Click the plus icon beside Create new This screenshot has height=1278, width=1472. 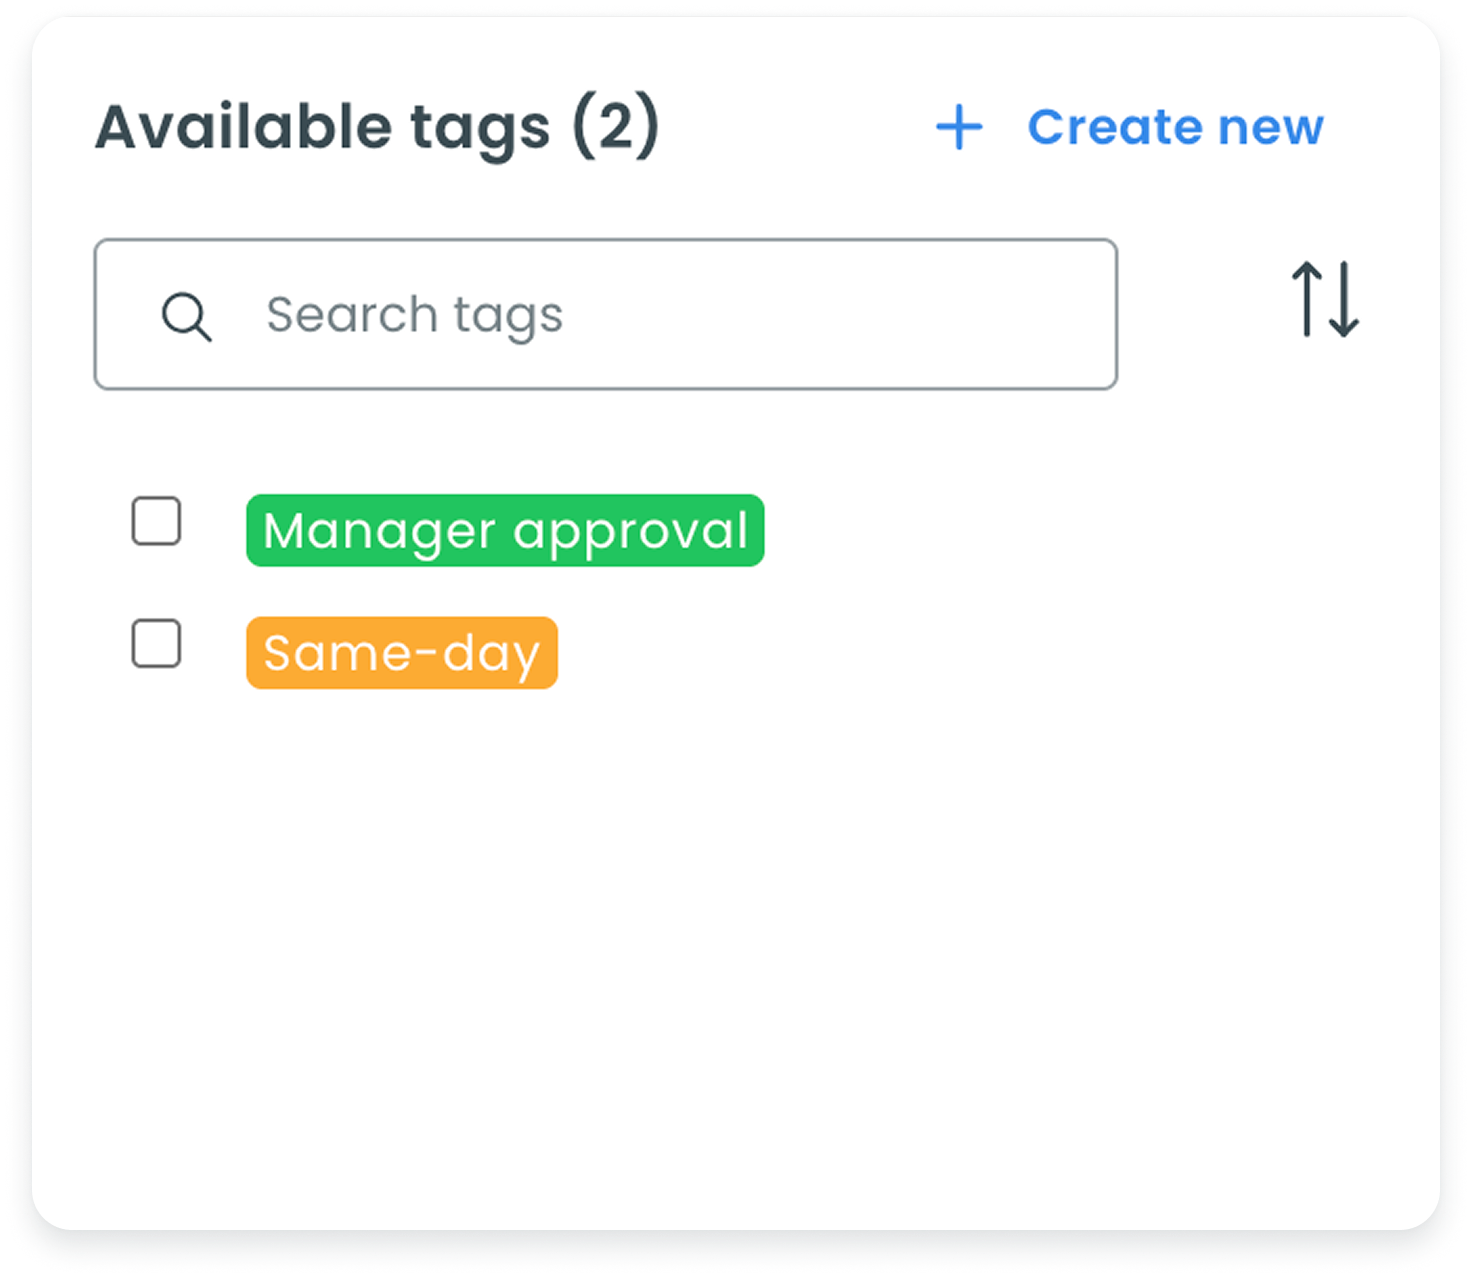coord(959,127)
